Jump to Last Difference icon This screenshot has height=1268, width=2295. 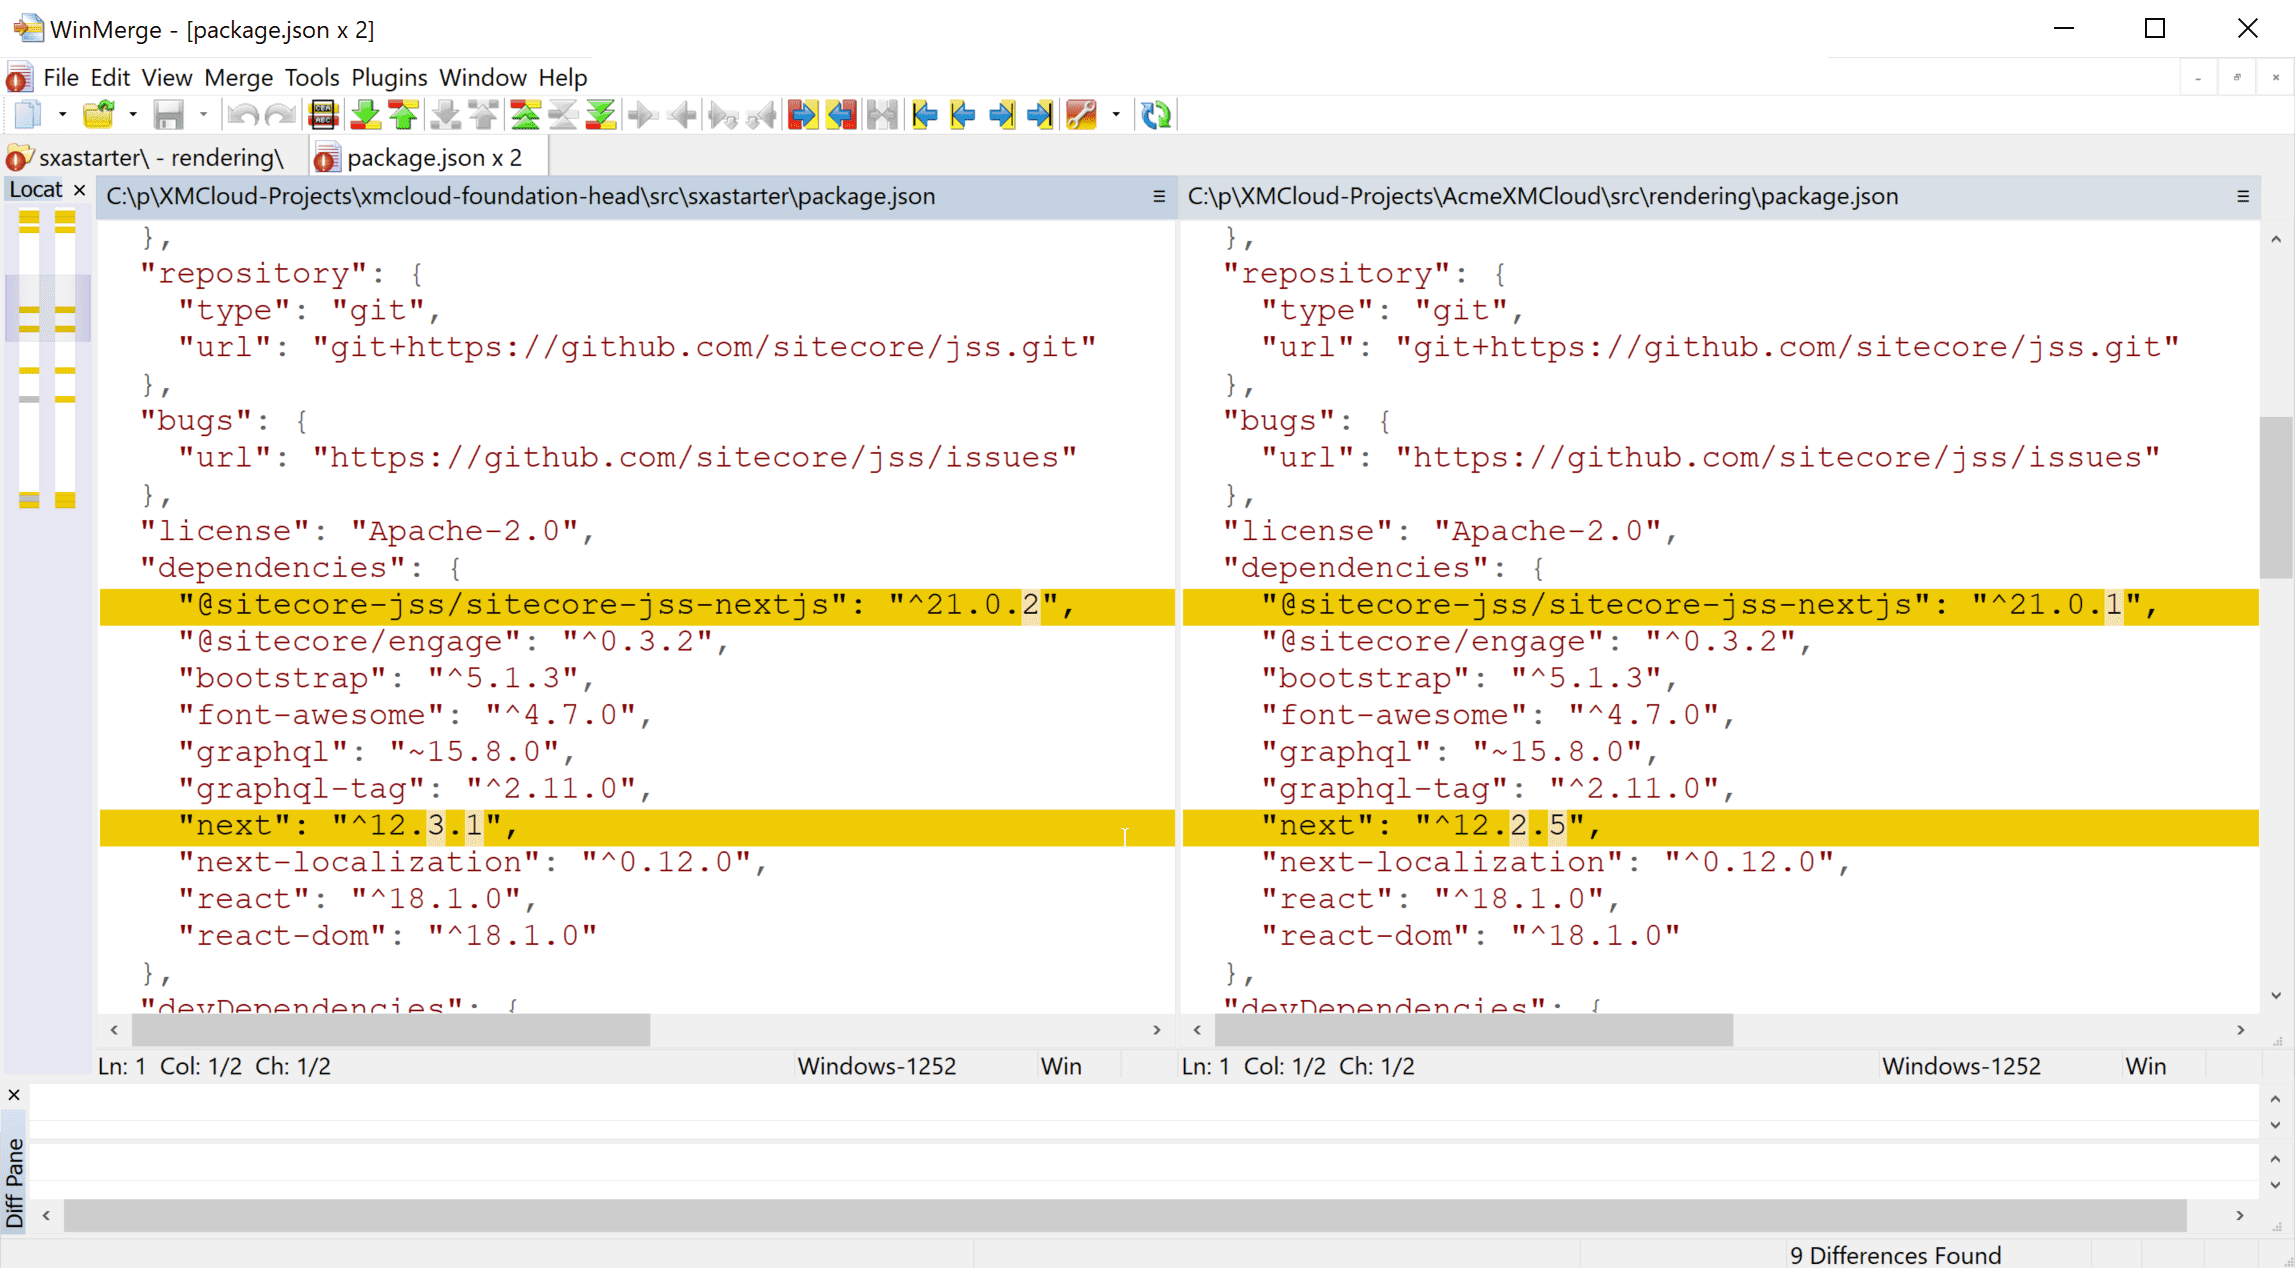(601, 115)
